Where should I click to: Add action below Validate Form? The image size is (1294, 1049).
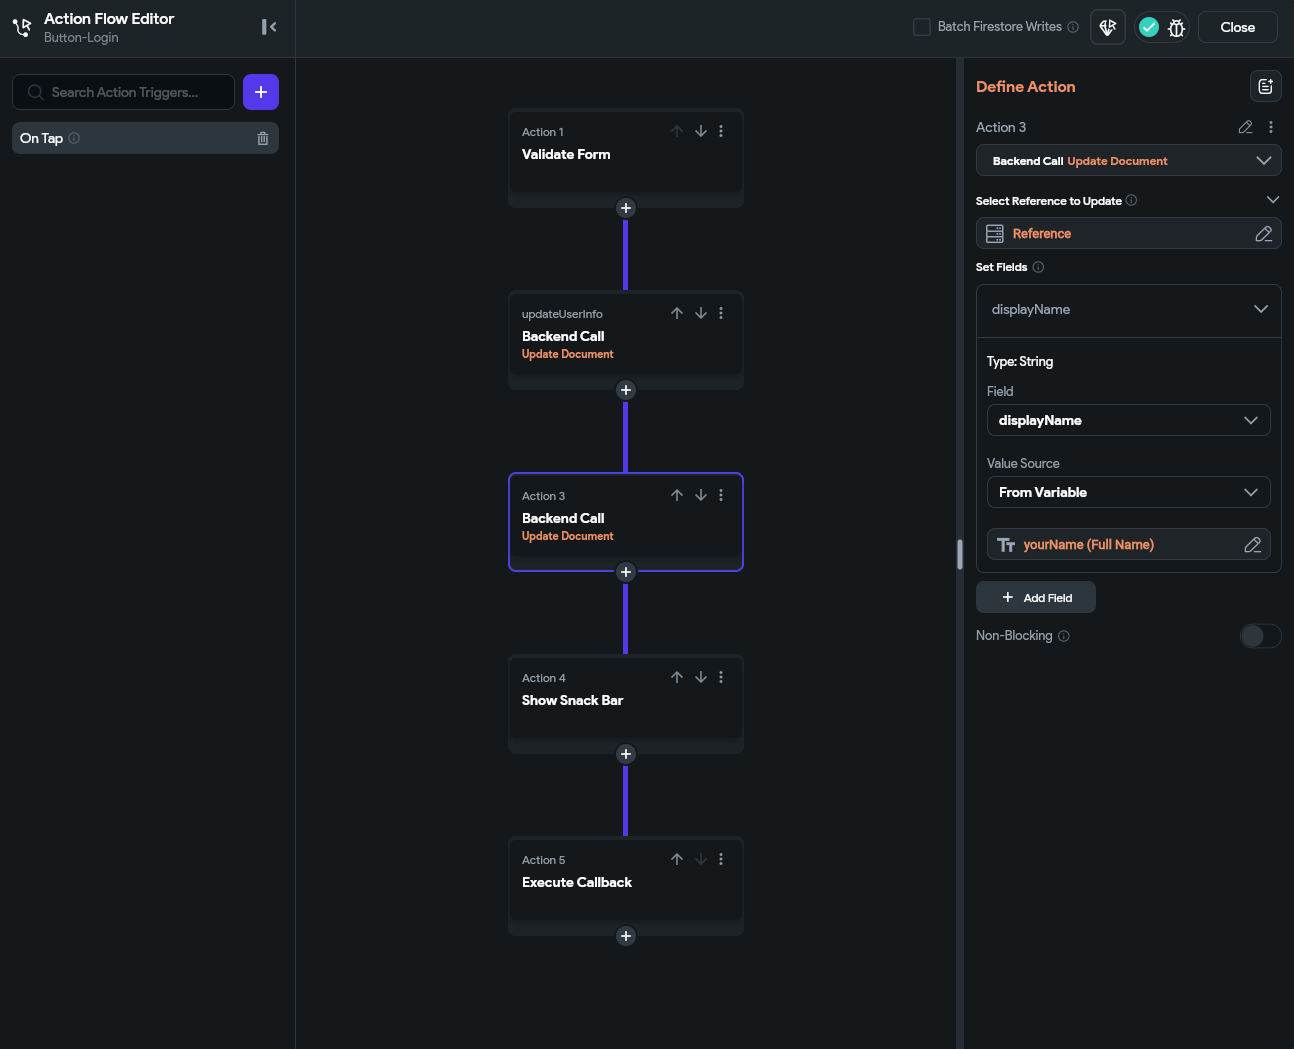[x=626, y=208]
